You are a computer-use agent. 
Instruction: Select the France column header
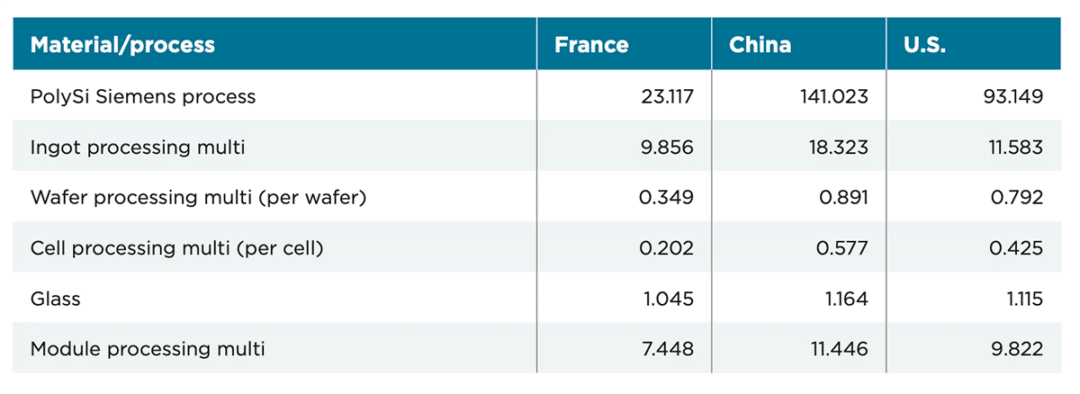pyautogui.click(x=592, y=45)
